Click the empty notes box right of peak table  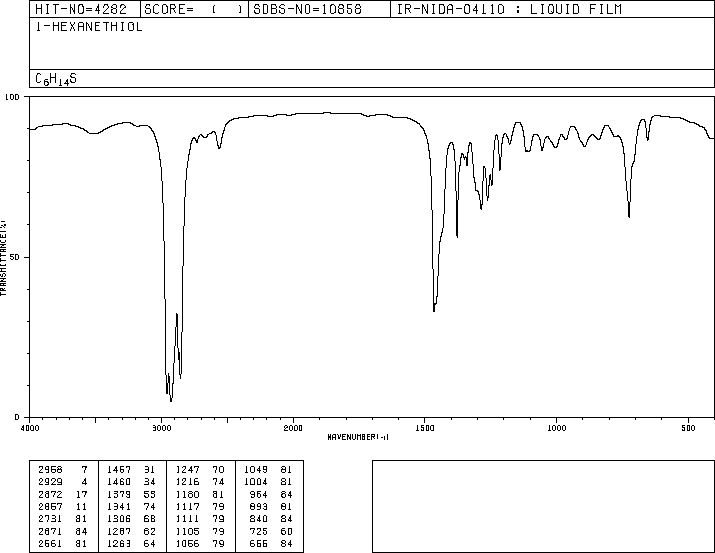(543, 506)
